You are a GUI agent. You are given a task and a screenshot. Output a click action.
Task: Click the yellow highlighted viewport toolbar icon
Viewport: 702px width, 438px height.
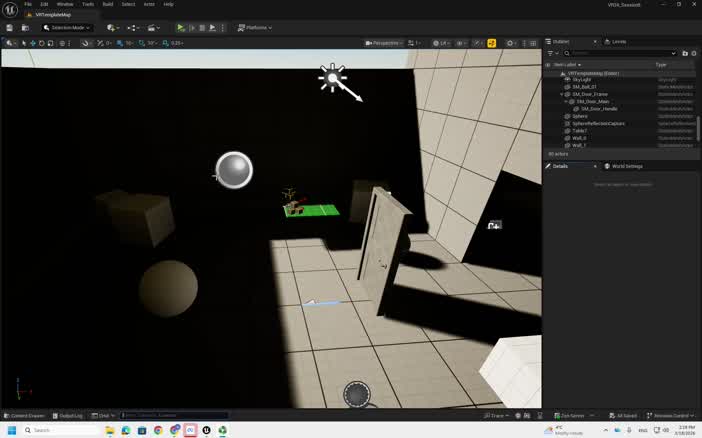(x=492, y=43)
